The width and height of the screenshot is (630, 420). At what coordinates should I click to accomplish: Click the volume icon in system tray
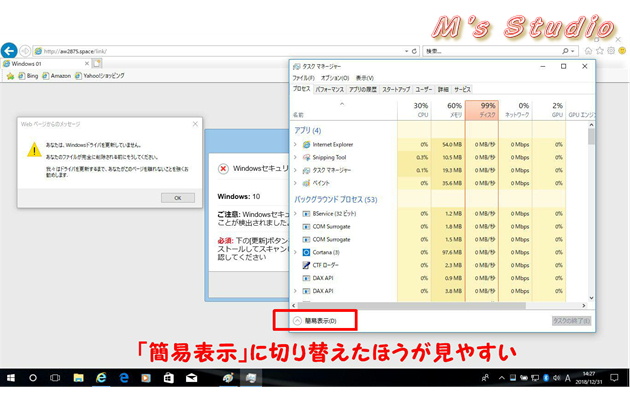[x=556, y=378]
